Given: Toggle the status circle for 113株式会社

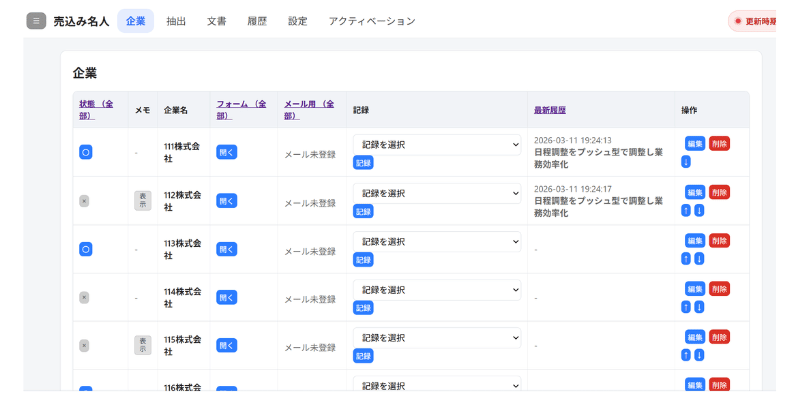Looking at the screenshot, I should click(86, 249).
